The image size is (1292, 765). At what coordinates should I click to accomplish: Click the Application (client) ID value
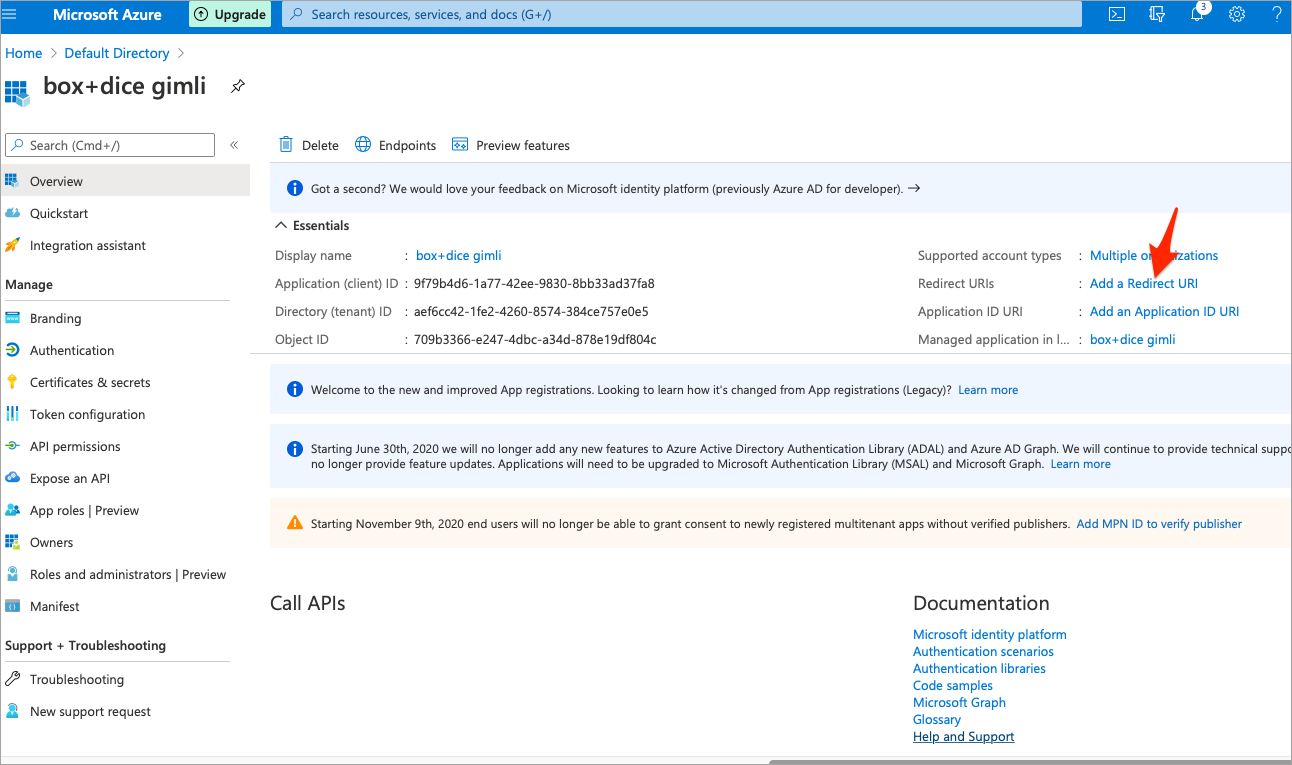point(534,284)
